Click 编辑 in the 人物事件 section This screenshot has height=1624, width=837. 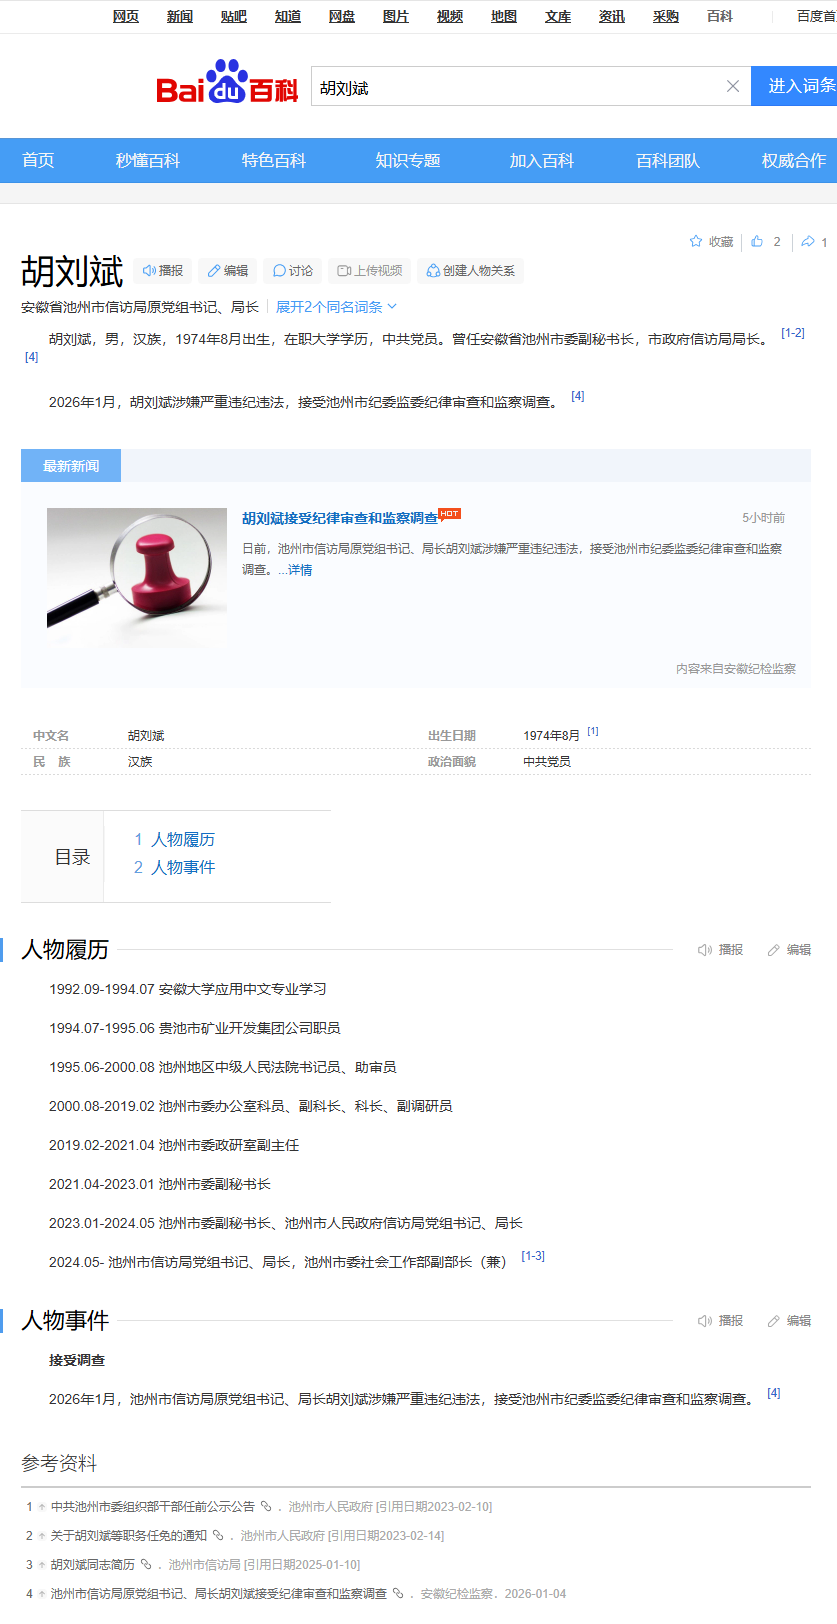pyautogui.click(x=789, y=1321)
